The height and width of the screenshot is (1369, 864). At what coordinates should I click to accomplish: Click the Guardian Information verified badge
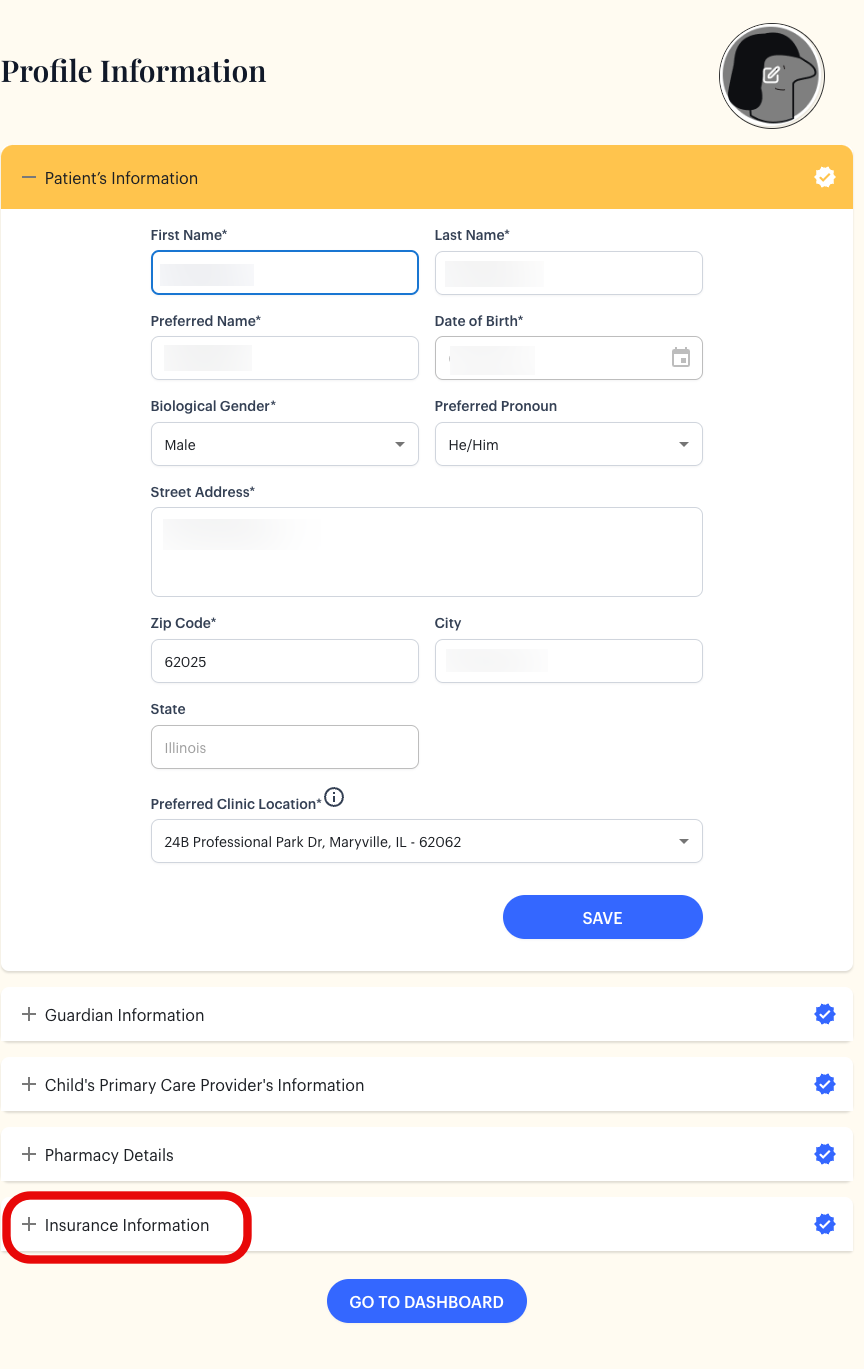(825, 1014)
